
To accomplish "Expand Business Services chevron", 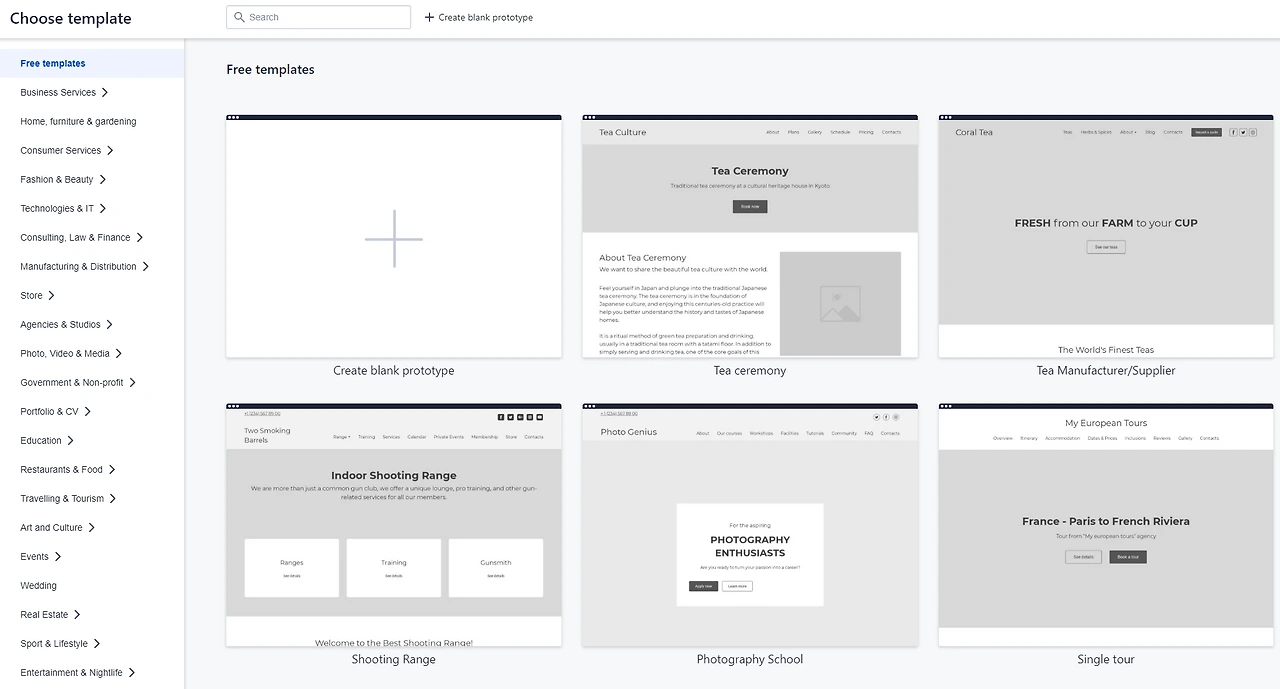I will coord(105,92).
